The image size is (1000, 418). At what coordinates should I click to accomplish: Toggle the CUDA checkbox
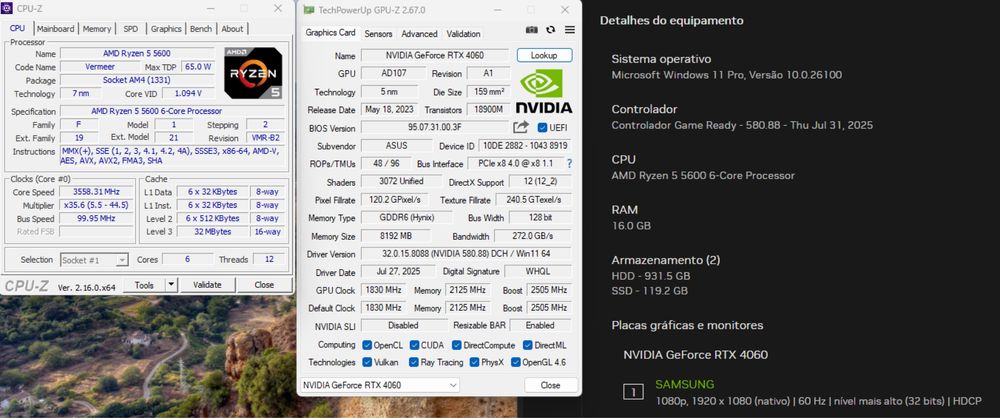pos(415,345)
